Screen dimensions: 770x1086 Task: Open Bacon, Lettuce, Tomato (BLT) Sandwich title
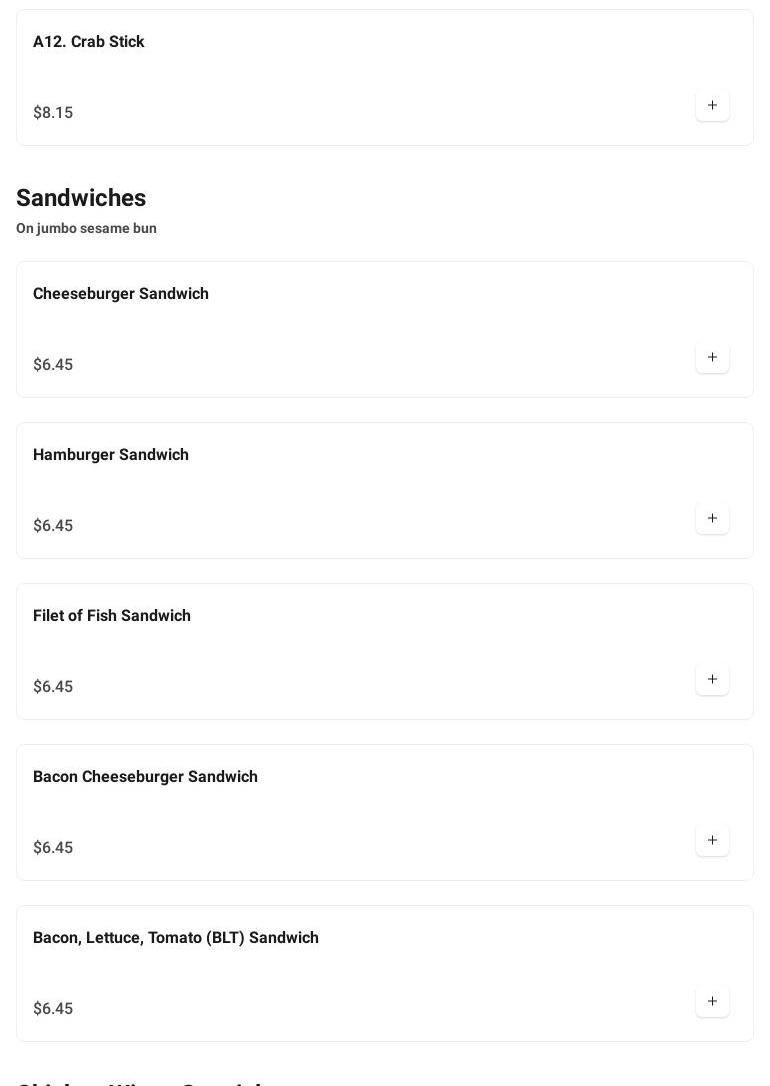pyautogui.click(x=176, y=938)
